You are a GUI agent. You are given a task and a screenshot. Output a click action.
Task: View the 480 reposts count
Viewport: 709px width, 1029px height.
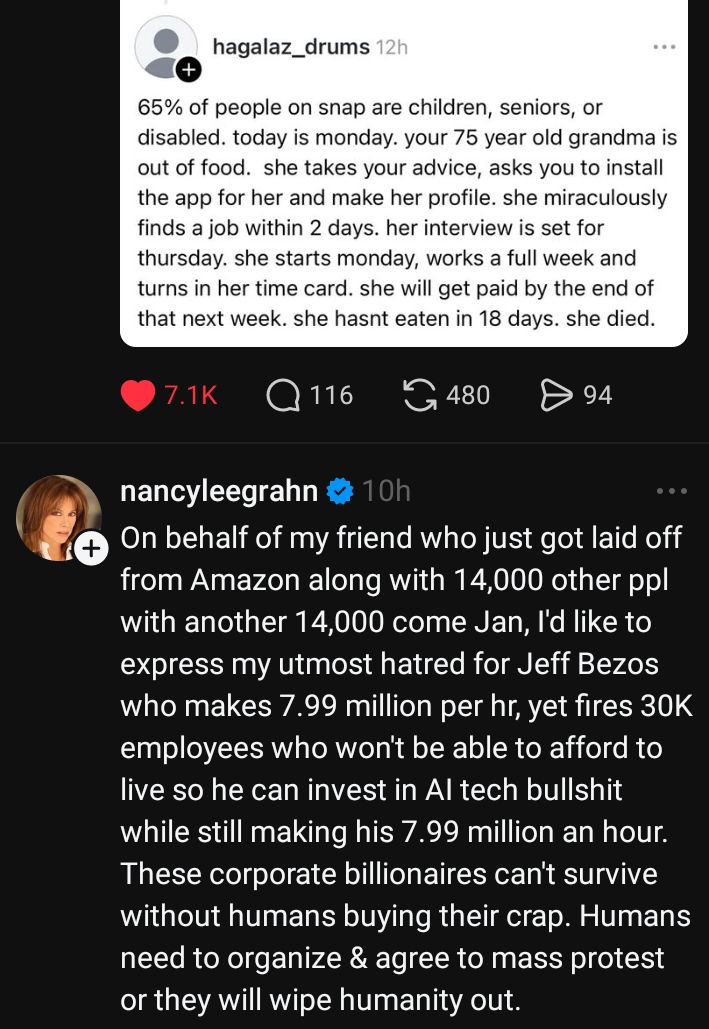[468, 395]
